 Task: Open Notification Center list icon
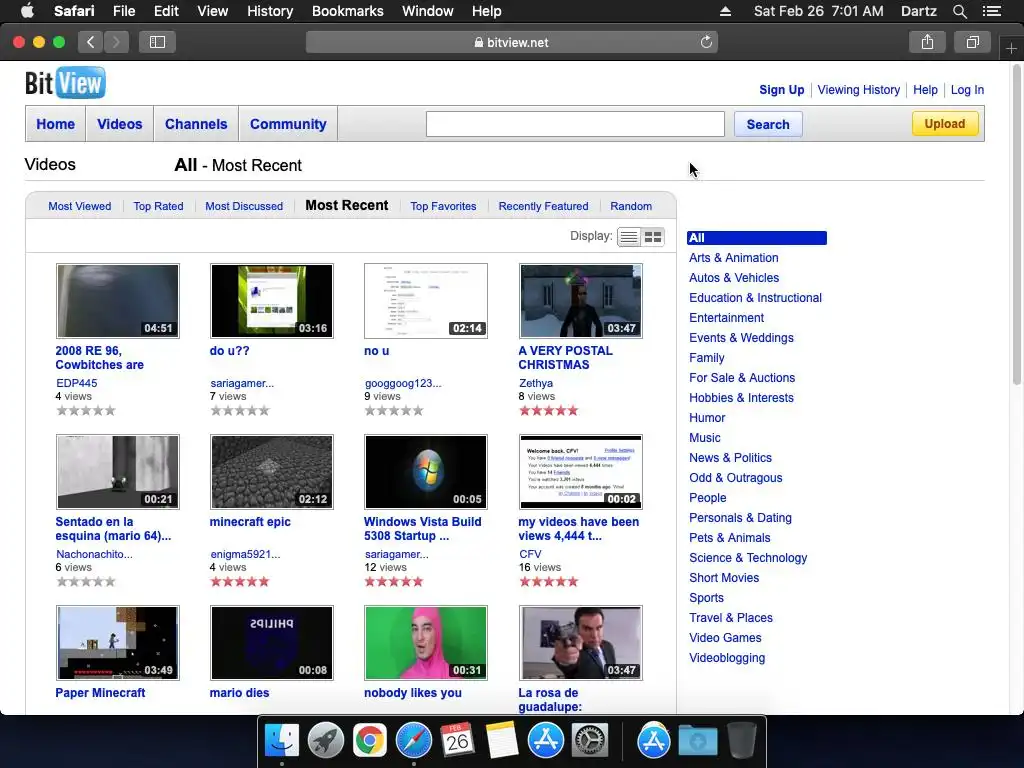(x=991, y=11)
